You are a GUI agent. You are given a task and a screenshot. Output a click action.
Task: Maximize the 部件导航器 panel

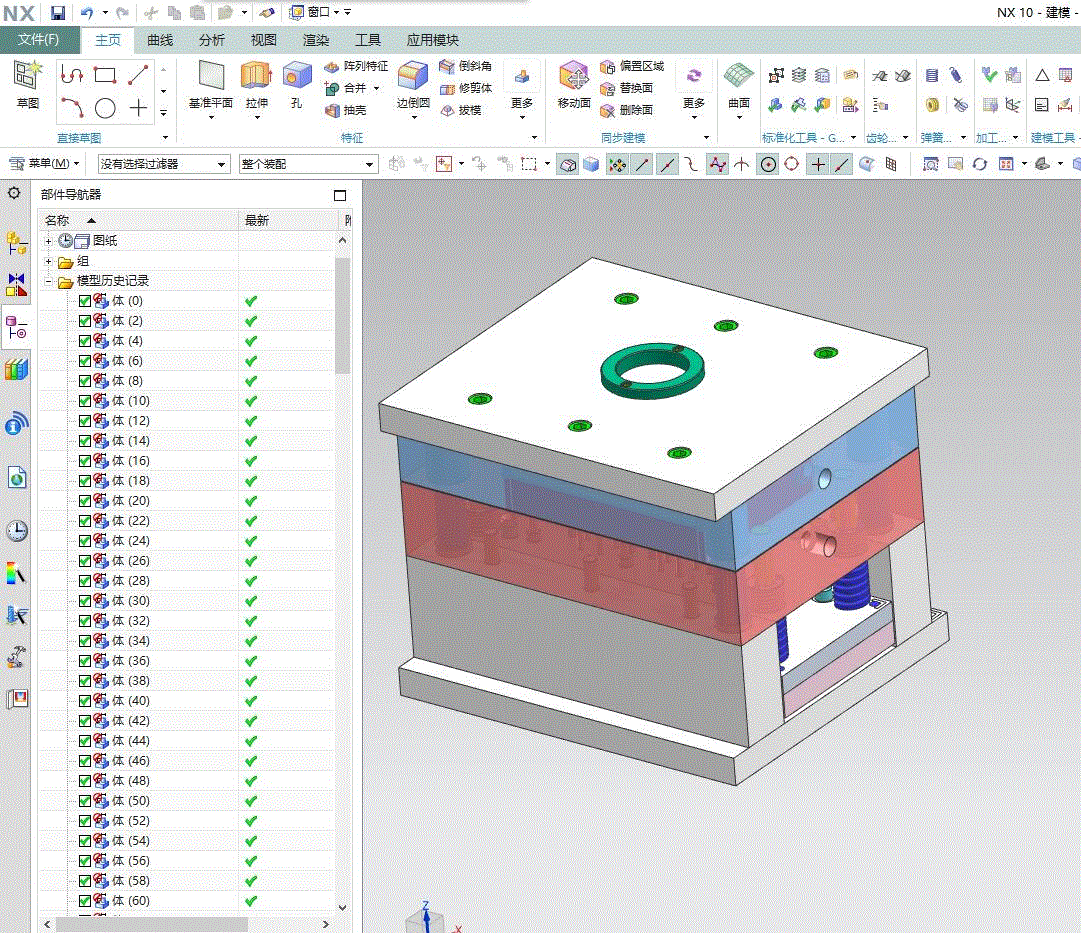[340, 195]
